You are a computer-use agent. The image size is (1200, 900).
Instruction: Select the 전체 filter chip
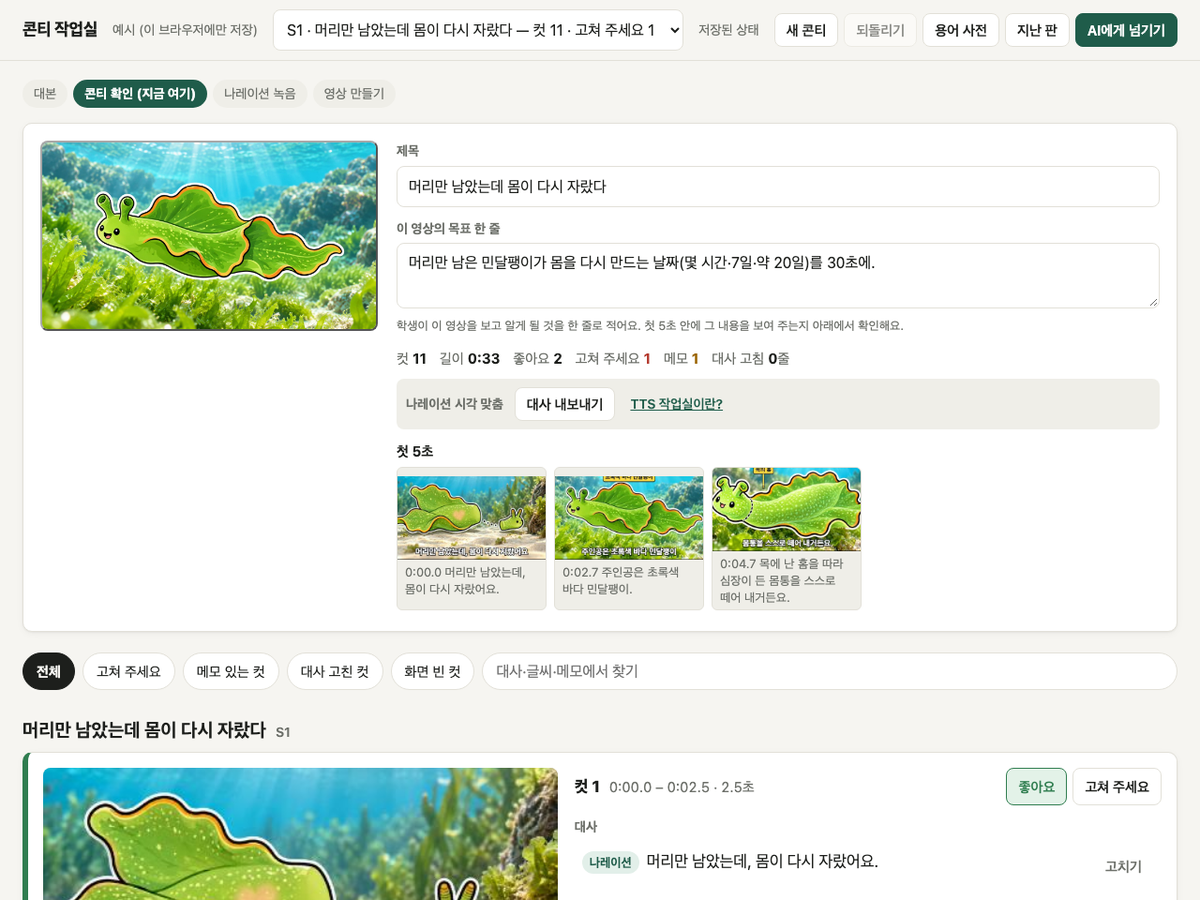click(x=48, y=671)
